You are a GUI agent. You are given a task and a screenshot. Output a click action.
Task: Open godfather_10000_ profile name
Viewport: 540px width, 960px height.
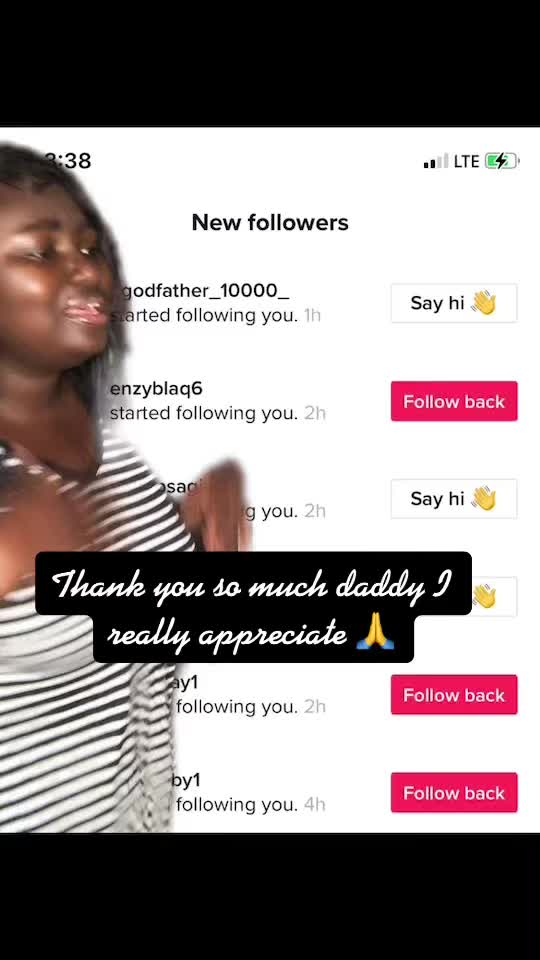click(x=205, y=291)
